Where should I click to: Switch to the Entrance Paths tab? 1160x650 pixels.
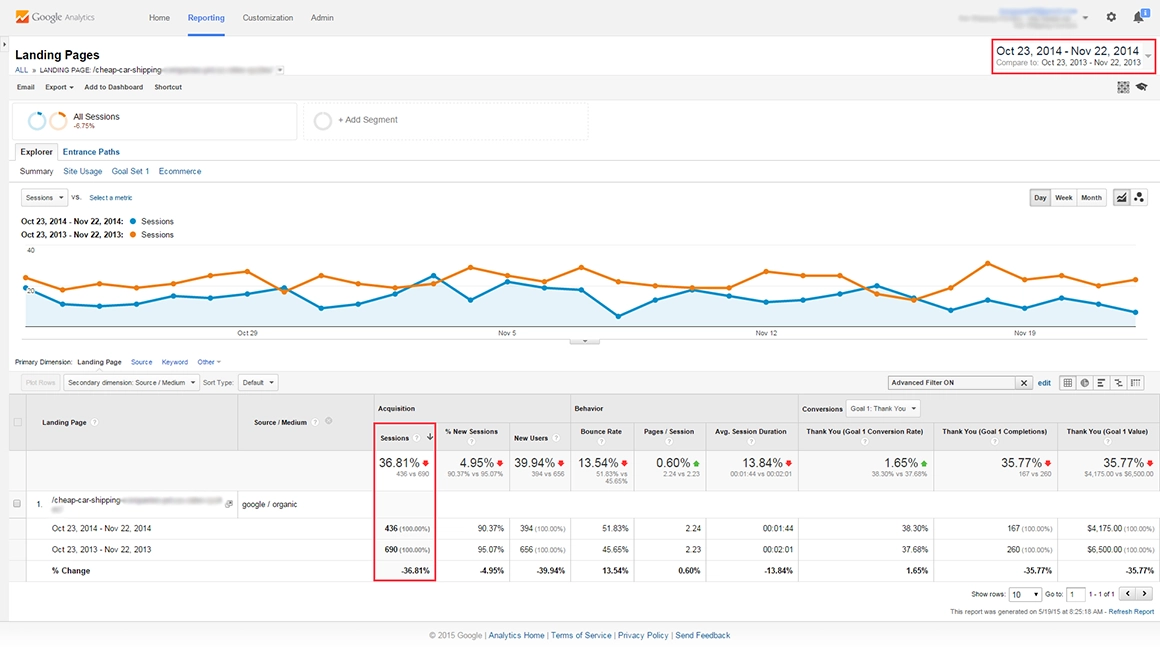click(x=91, y=152)
